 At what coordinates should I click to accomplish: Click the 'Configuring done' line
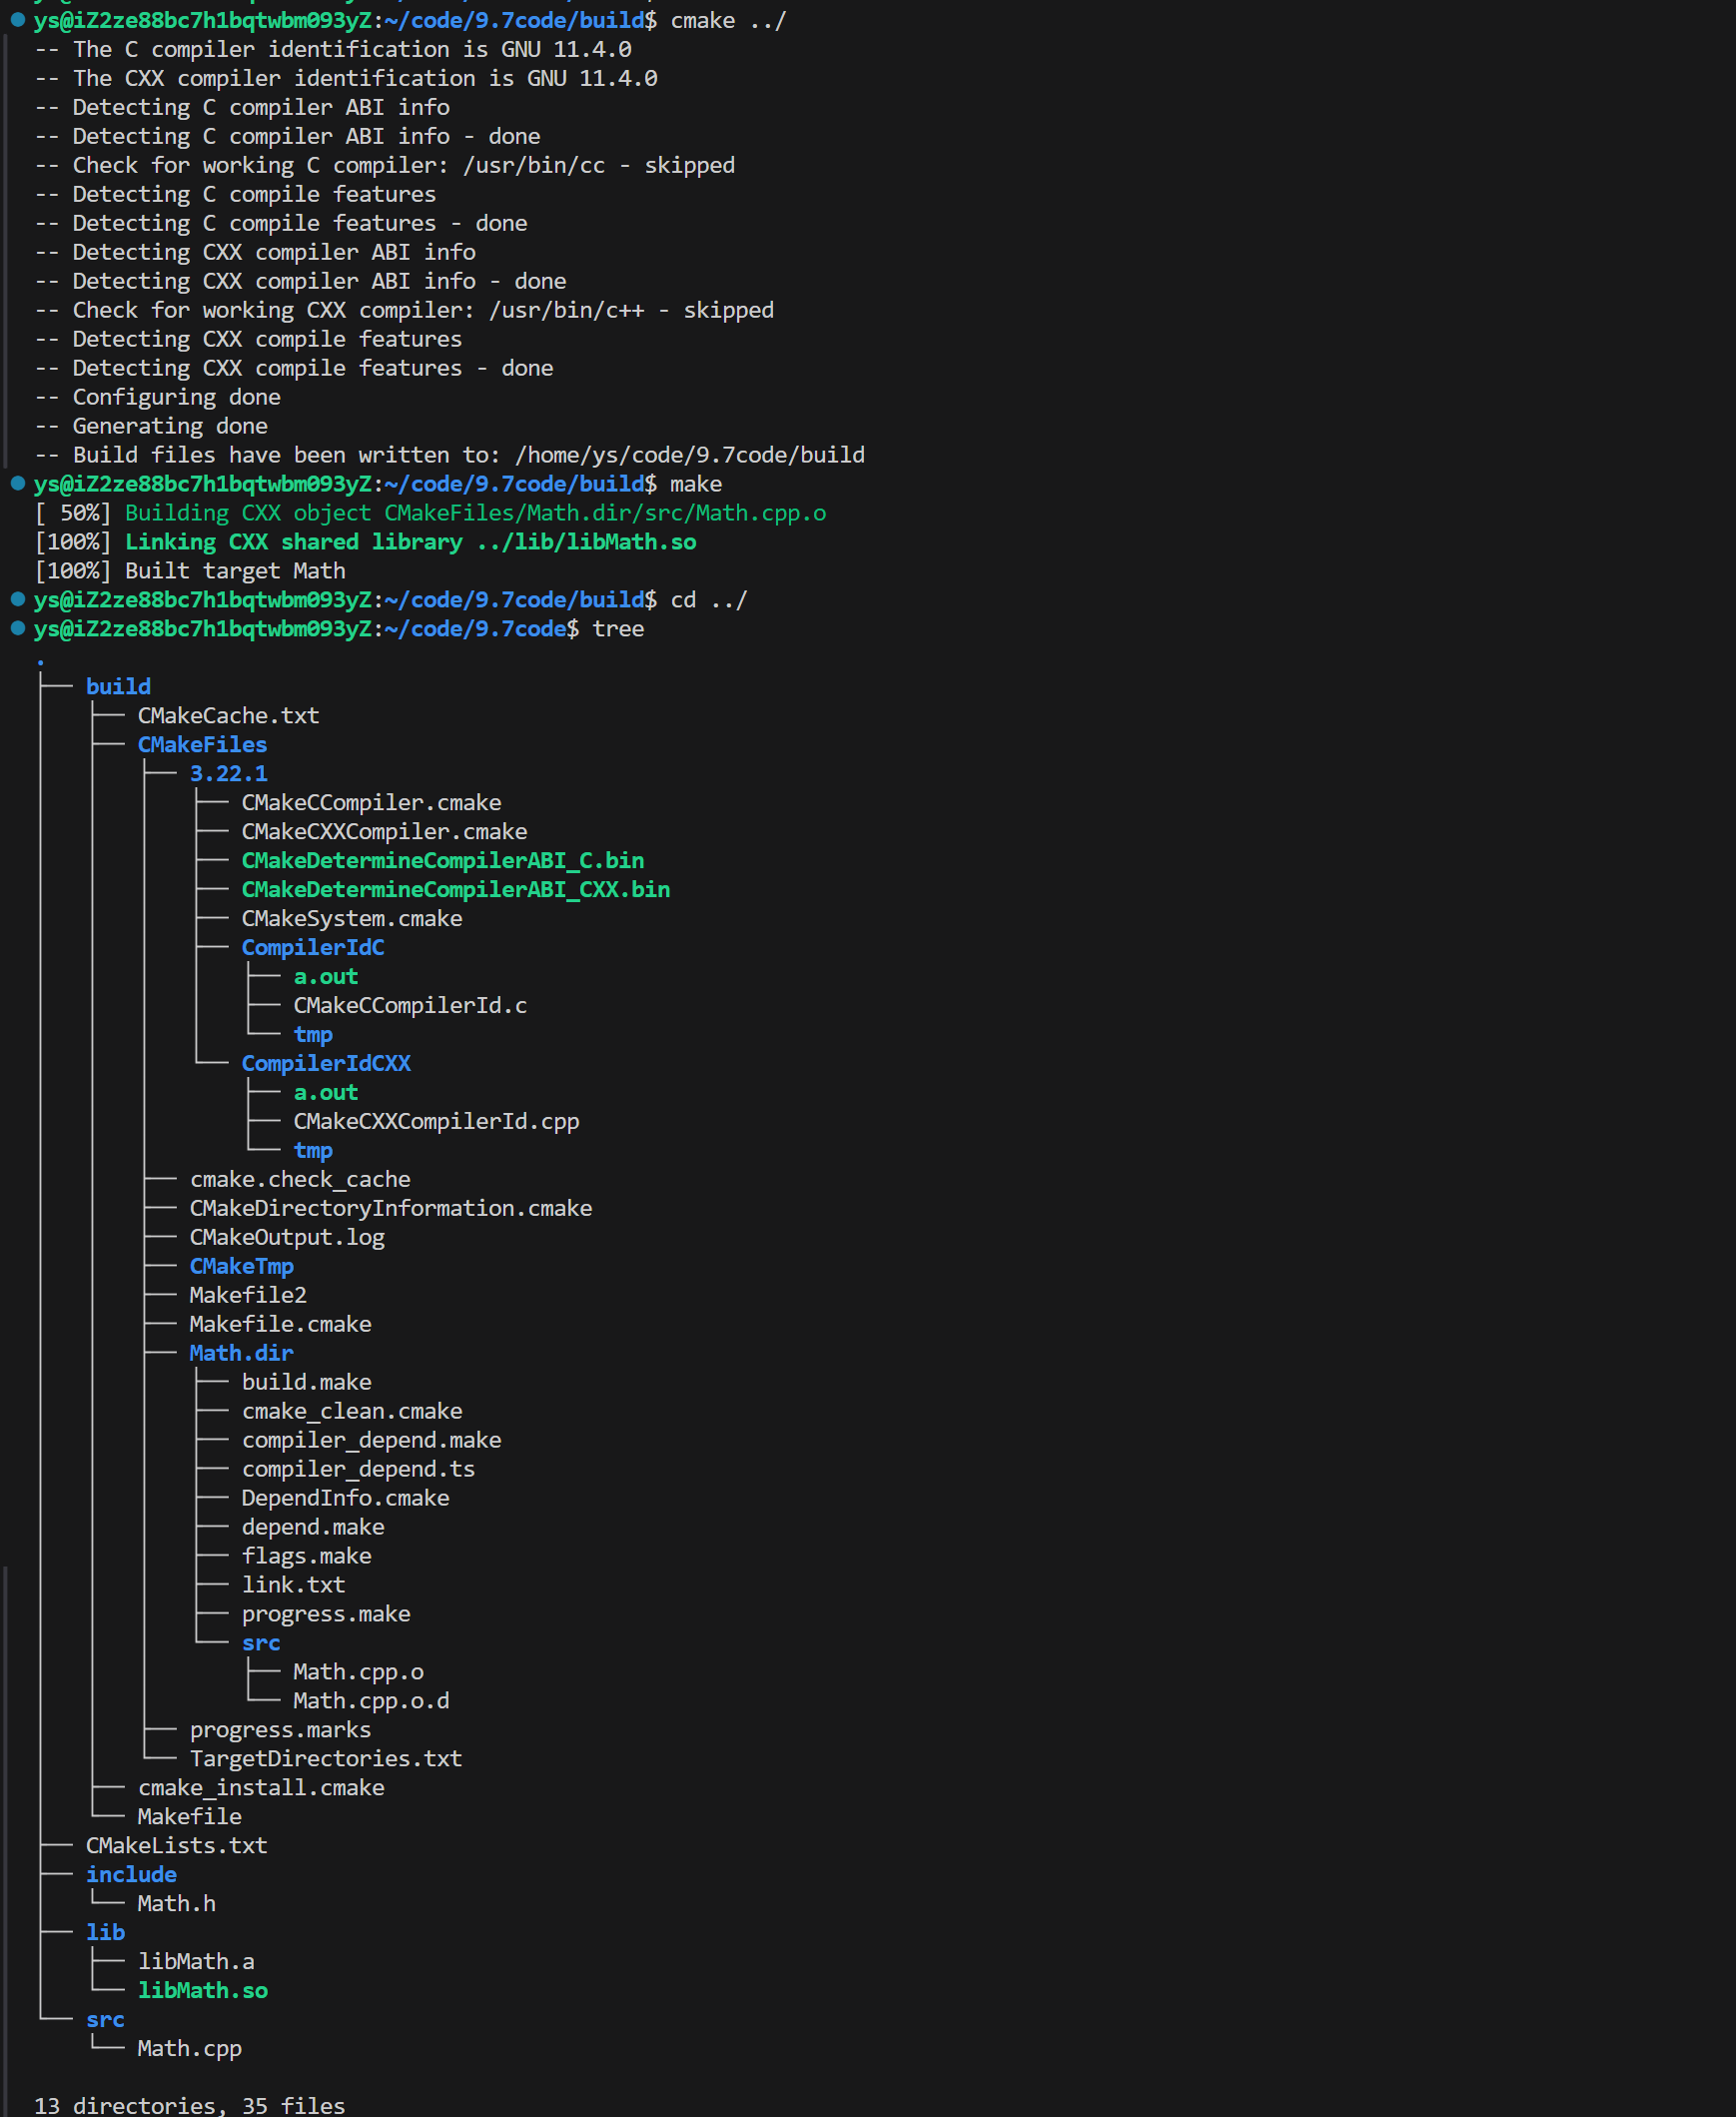click(157, 397)
